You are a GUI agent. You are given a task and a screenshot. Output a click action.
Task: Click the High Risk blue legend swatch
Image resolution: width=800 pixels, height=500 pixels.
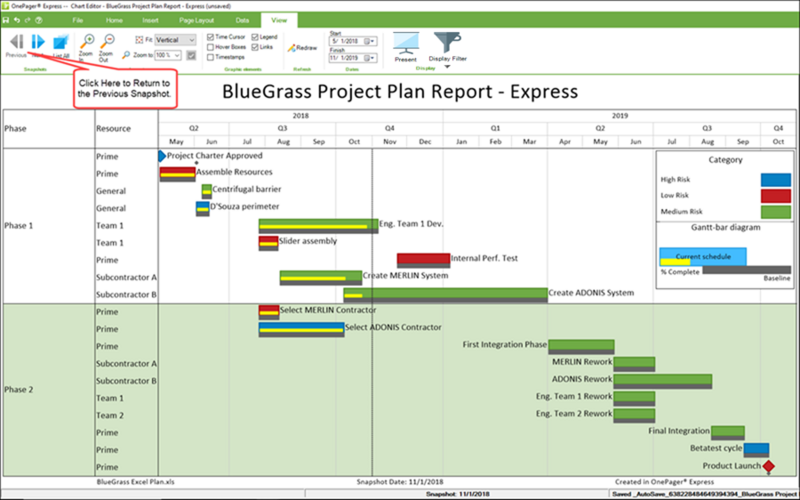(776, 180)
